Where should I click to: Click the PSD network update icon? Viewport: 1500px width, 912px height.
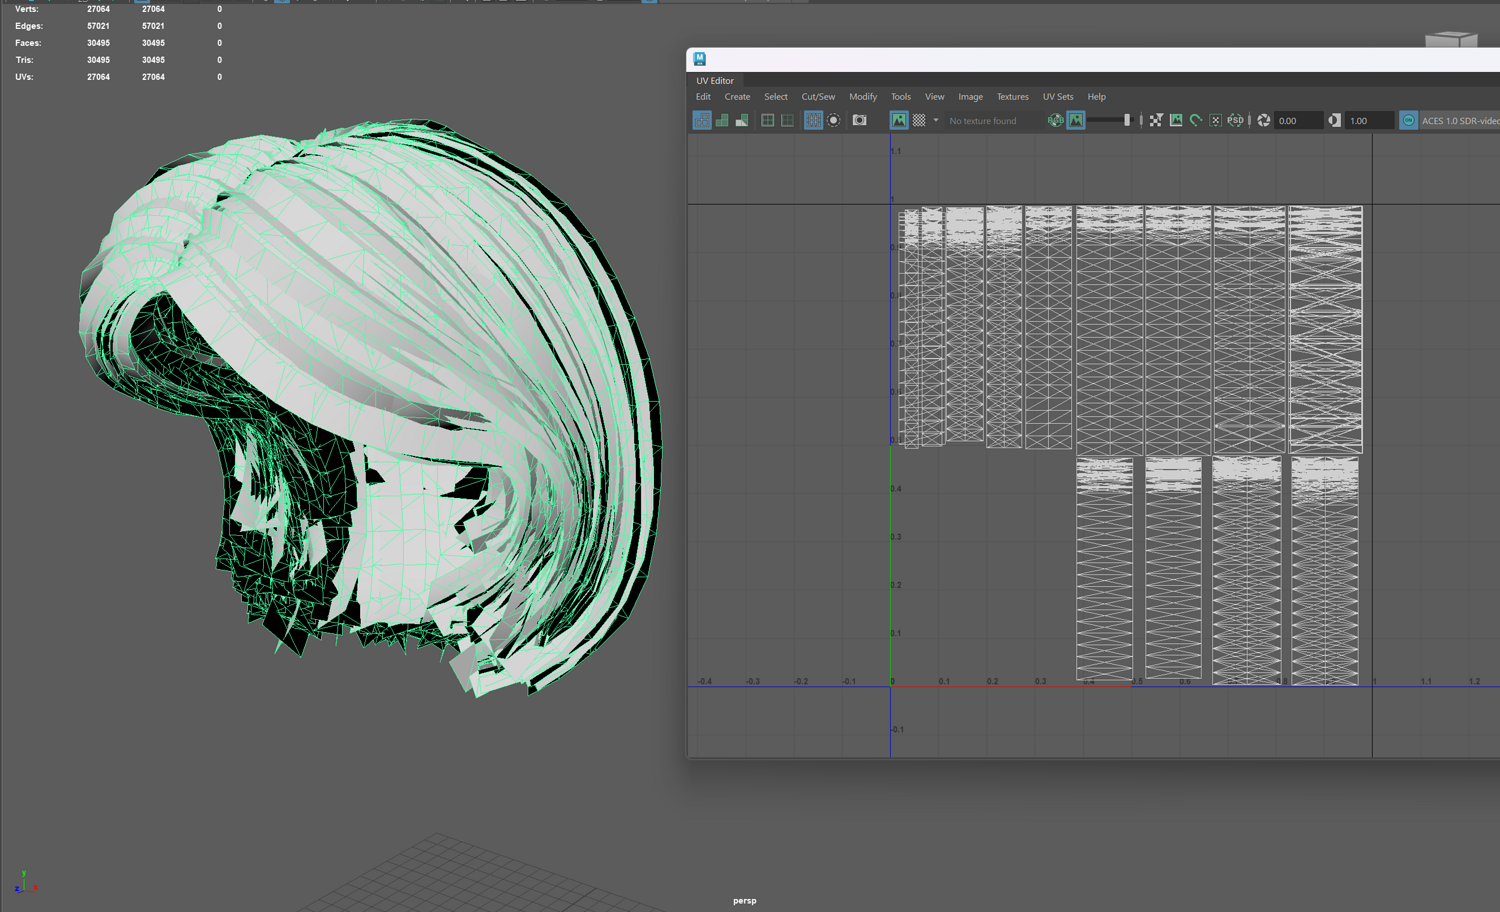click(x=1236, y=120)
